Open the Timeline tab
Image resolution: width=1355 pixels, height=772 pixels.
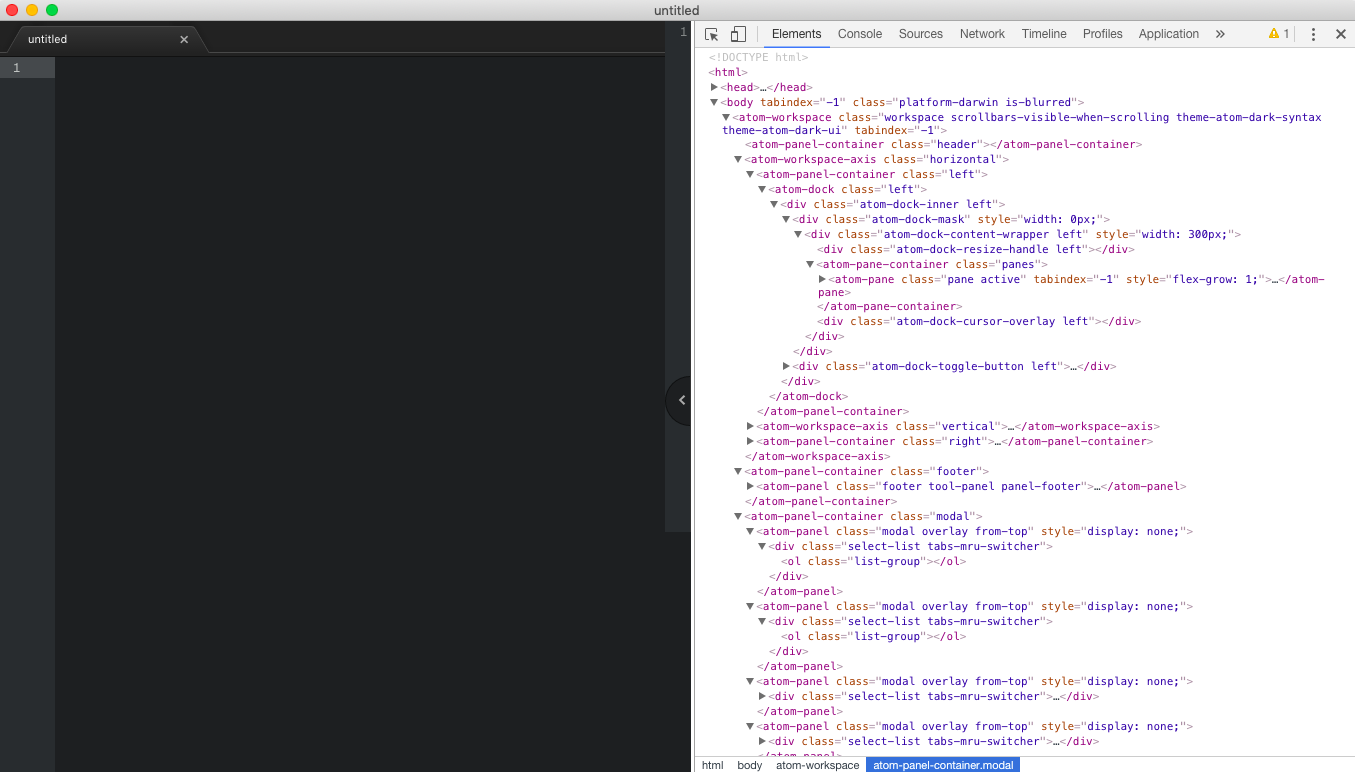[x=1044, y=34]
